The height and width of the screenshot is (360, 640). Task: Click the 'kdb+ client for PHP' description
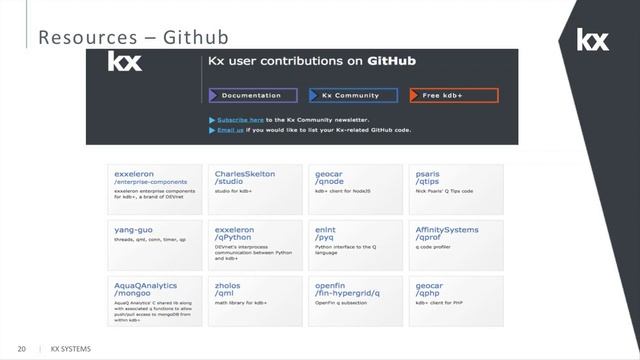click(x=439, y=303)
